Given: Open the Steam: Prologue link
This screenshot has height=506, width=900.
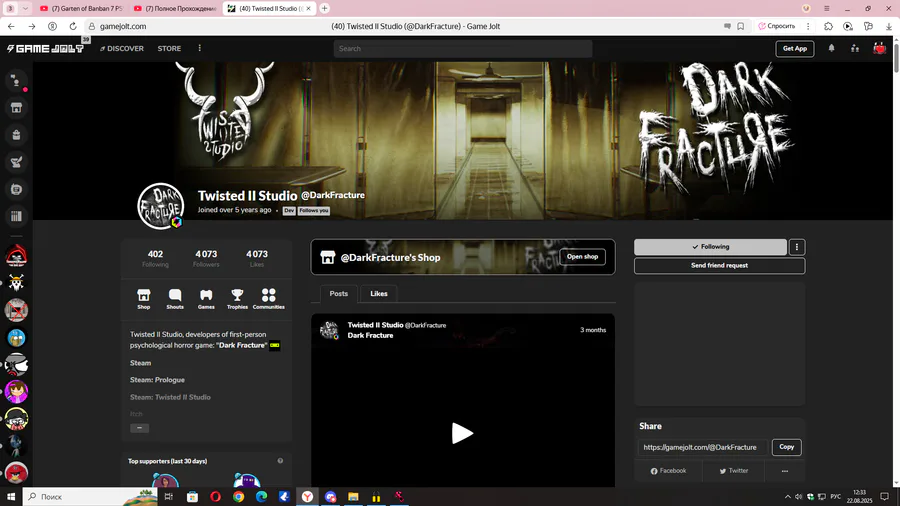Looking at the screenshot, I should pos(157,380).
